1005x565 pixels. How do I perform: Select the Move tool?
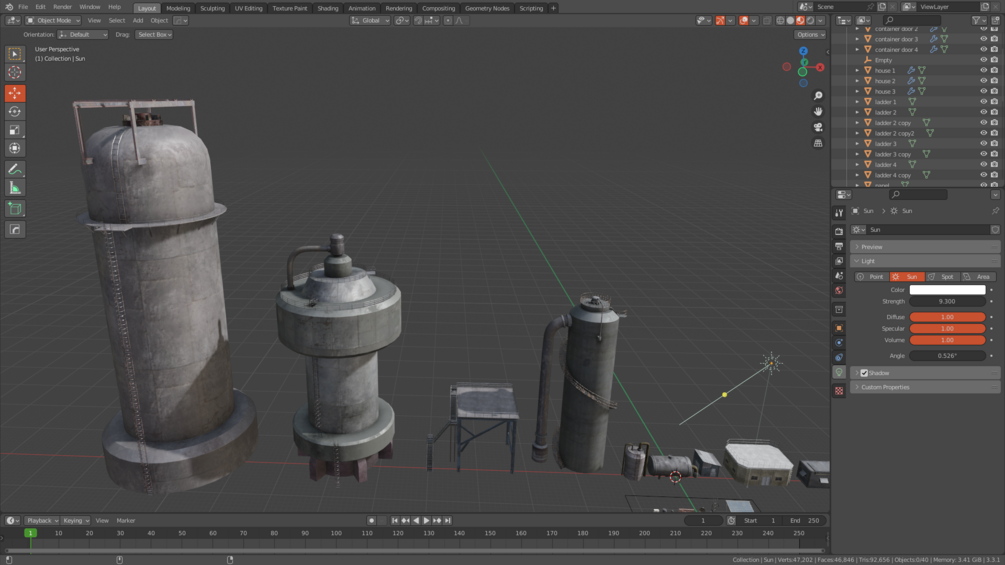pos(15,93)
